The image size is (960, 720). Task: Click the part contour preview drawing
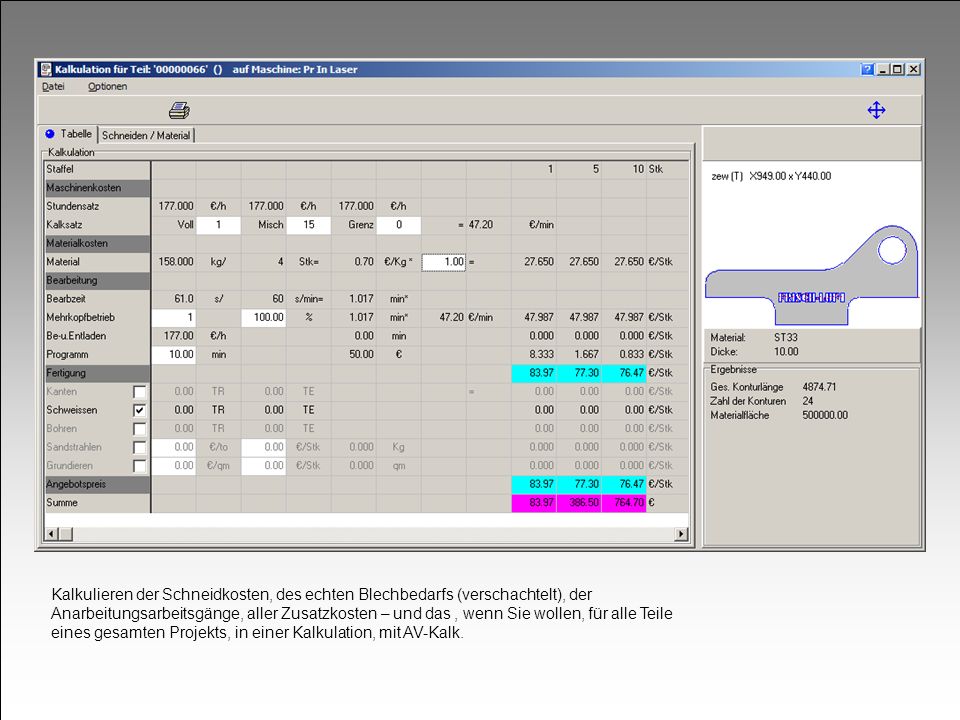812,274
